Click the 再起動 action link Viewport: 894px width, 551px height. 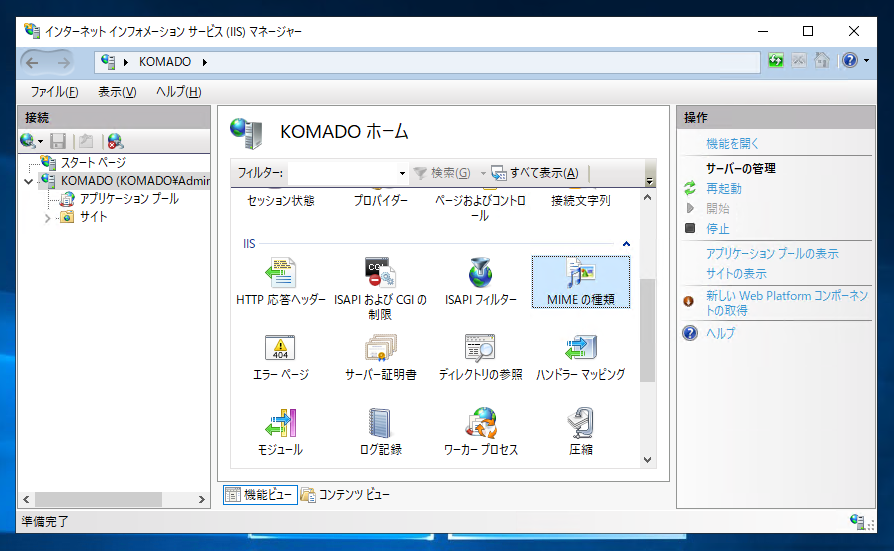click(724, 188)
